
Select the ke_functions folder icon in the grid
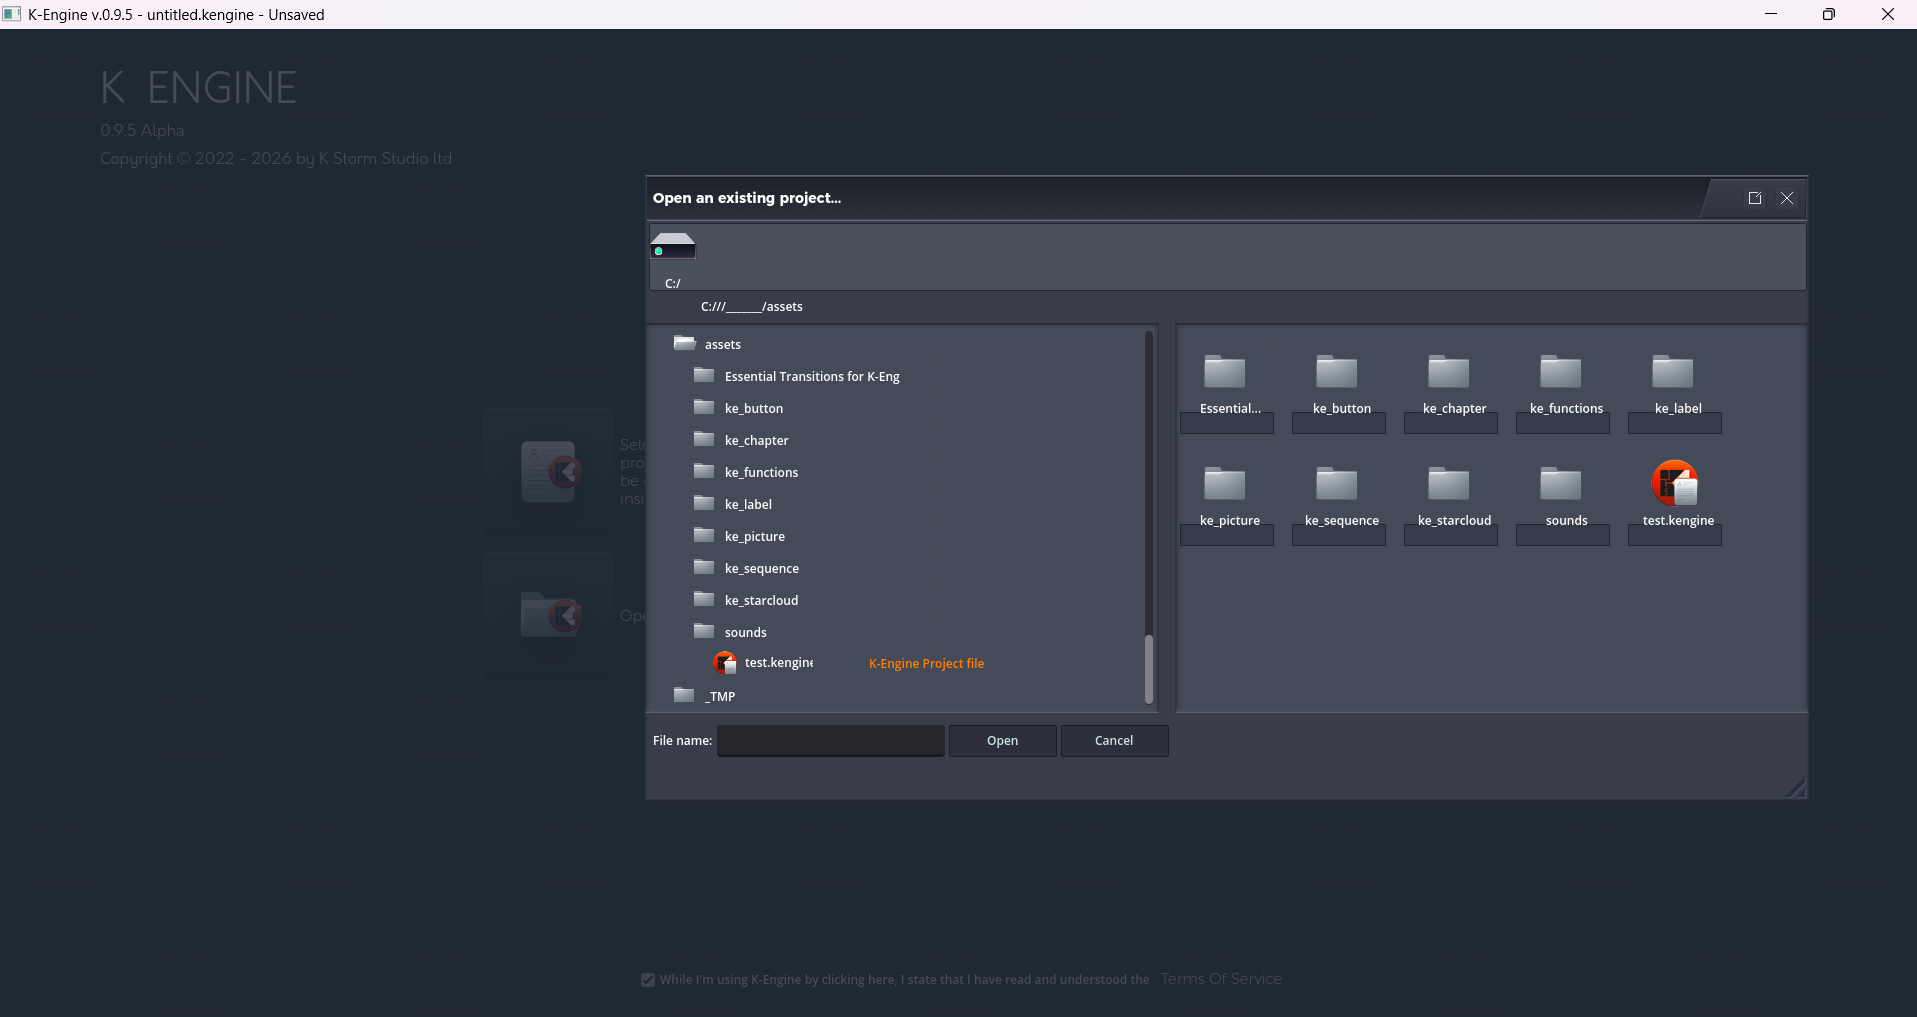[1561, 372]
